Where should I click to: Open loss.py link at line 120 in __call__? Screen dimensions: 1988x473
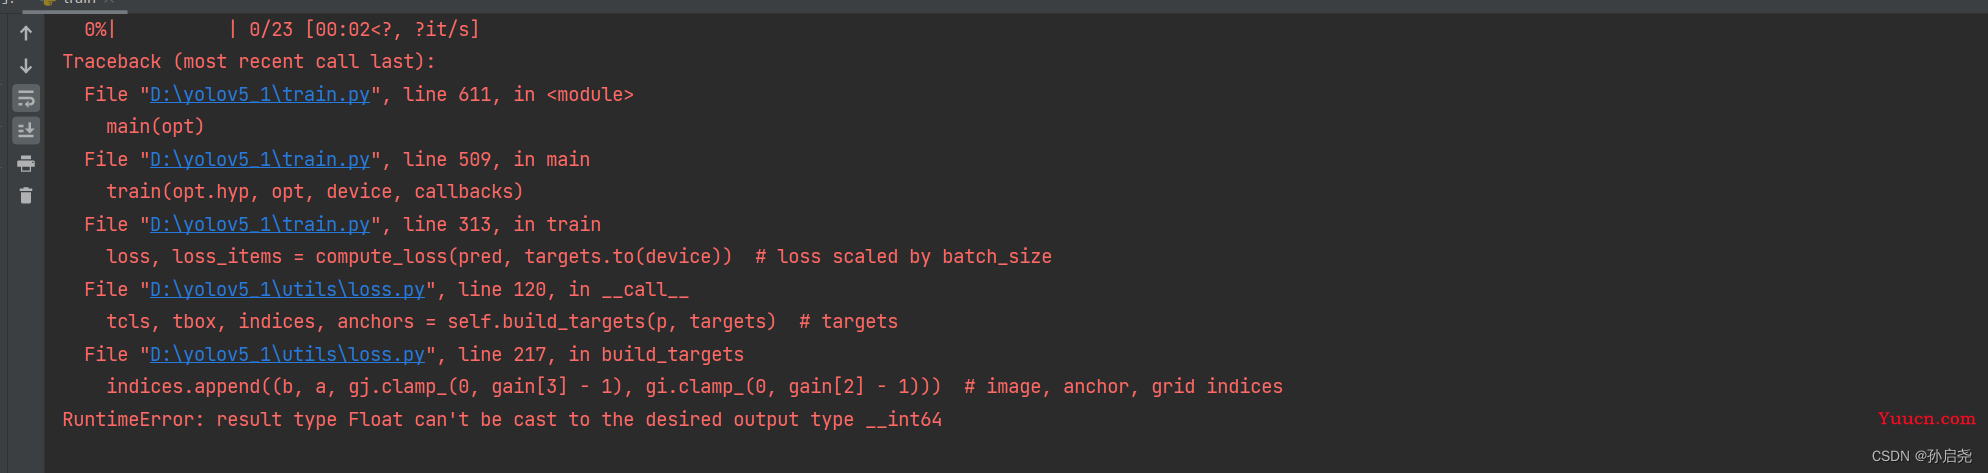(x=287, y=290)
